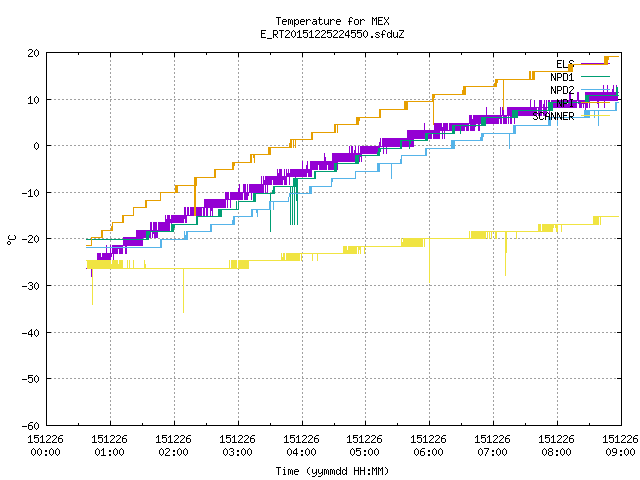Screen dimensions: 640x480
Task: Click the deepest yellow SCANNER spike near 02:00
Action: pos(183,291)
